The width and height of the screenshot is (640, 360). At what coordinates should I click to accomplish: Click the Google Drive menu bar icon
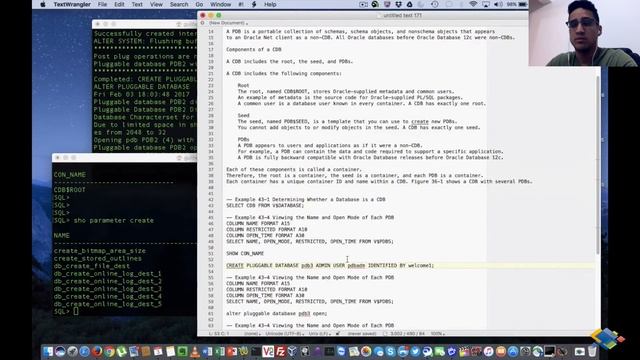(409, 4)
